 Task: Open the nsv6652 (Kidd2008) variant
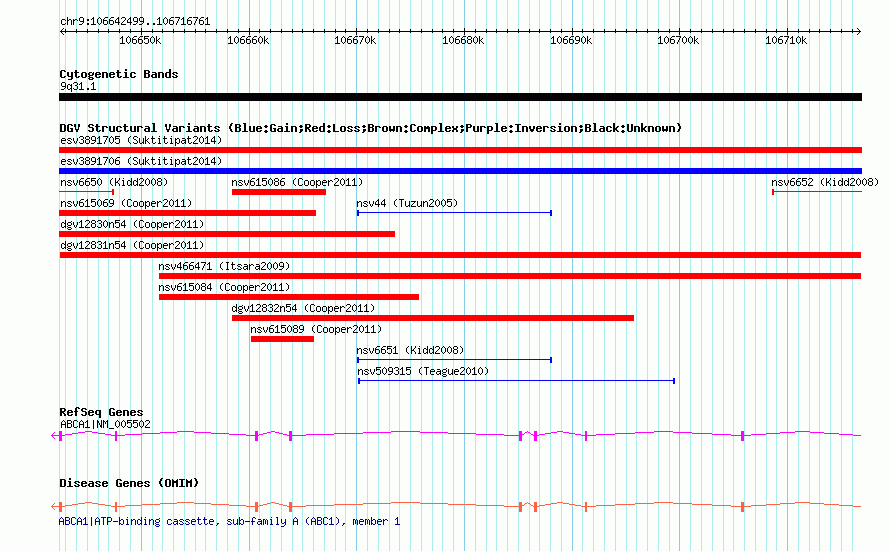tap(817, 192)
